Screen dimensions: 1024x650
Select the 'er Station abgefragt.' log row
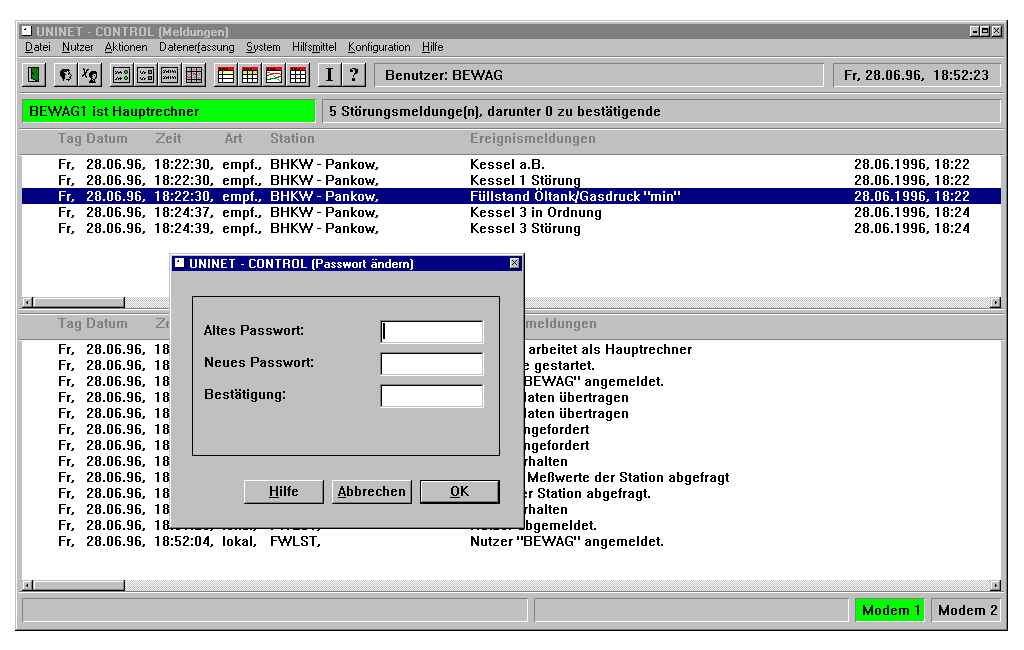(511, 493)
